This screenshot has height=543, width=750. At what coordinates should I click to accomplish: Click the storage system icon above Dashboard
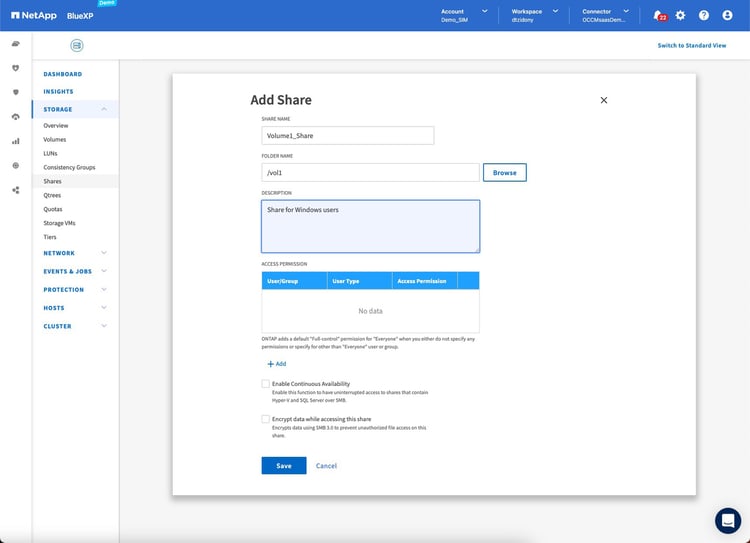pyautogui.click(x=77, y=46)
